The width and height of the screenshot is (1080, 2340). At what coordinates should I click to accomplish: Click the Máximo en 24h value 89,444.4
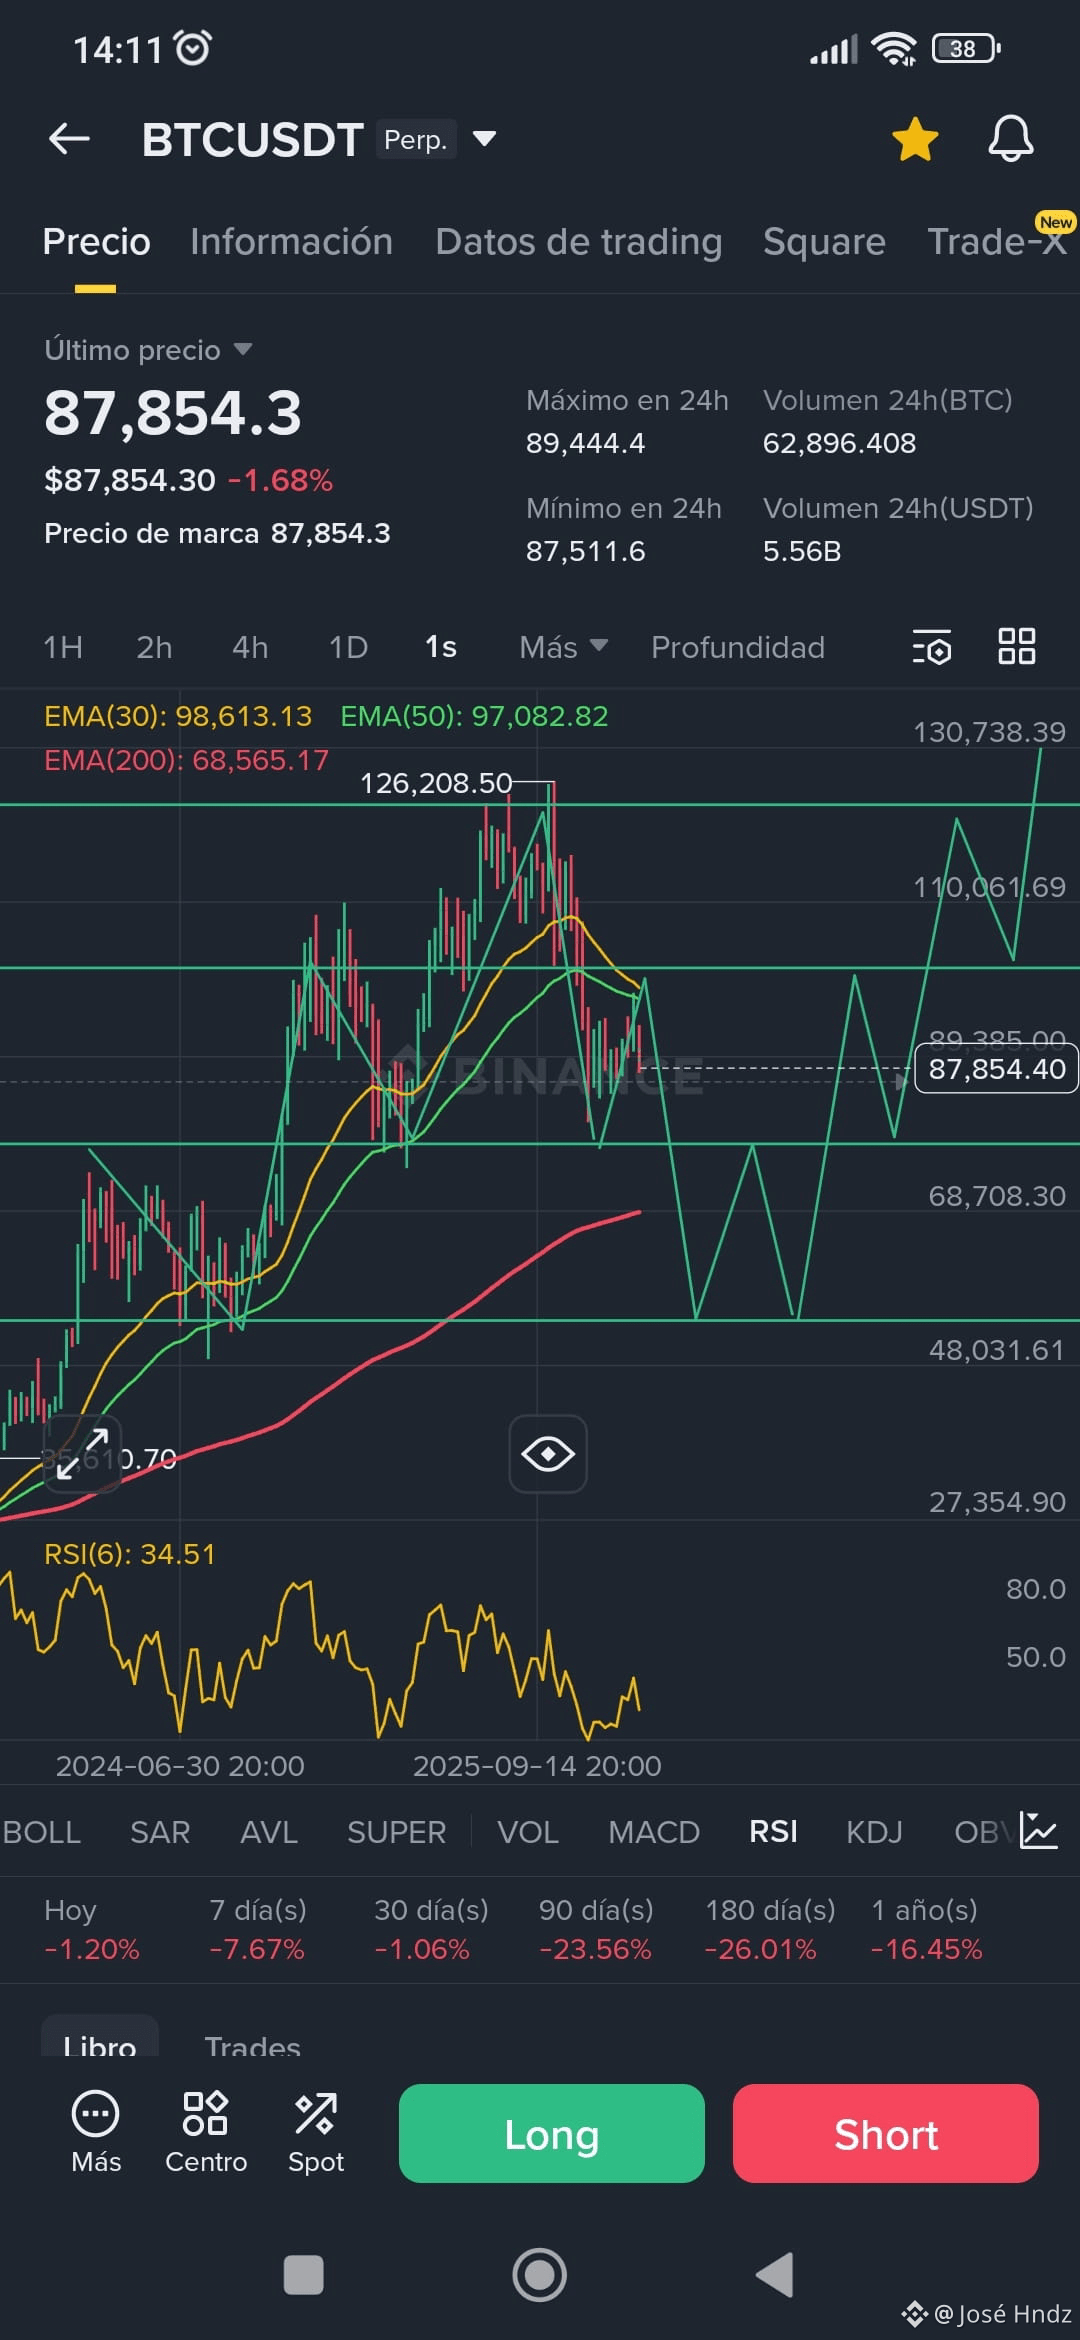(586, 443)
